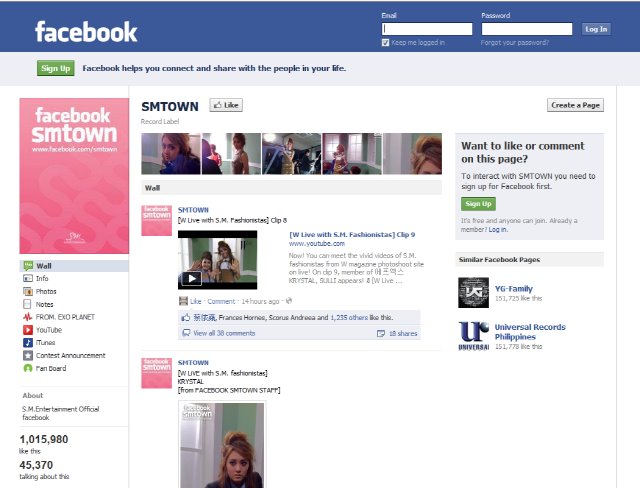Screen dimensions: 640x488
Task: Click the YG-Family page logo
Action: (473, 293)
